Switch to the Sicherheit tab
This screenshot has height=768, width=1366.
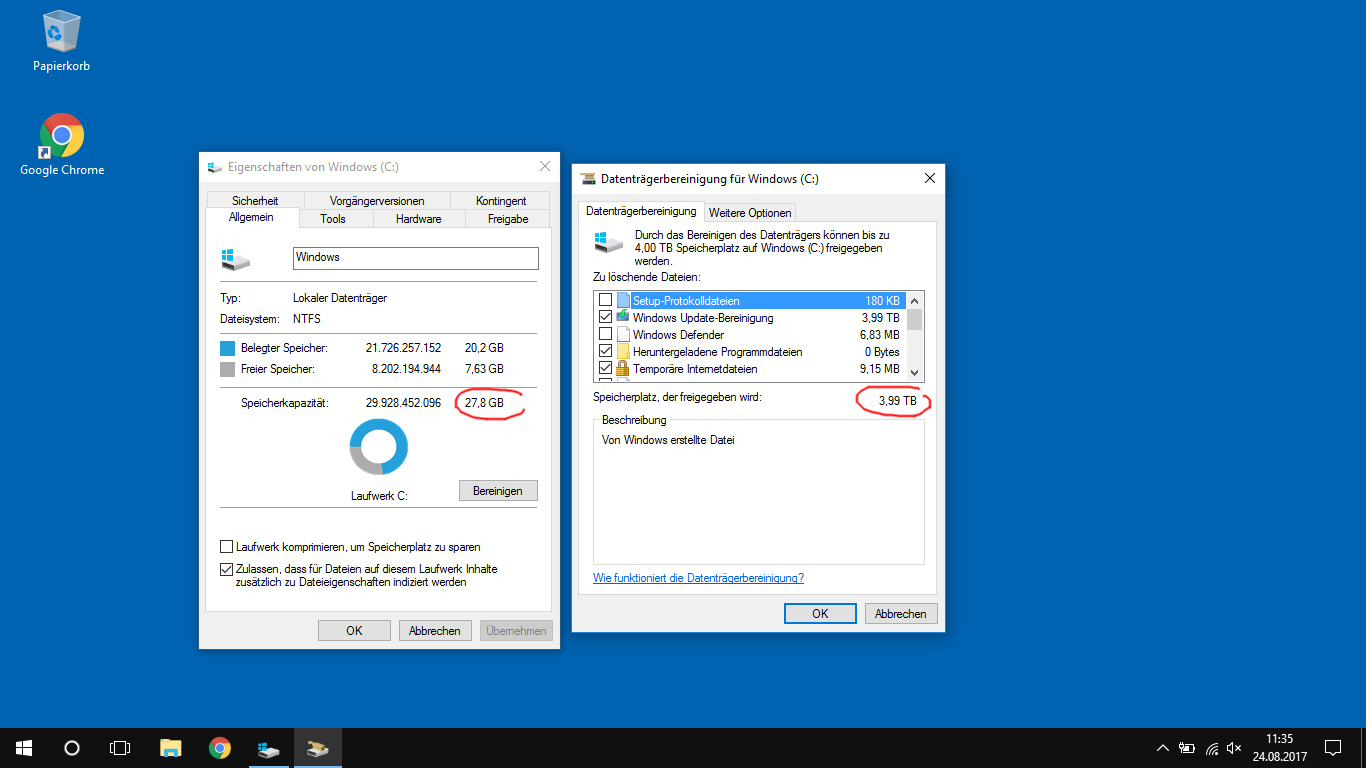(x=254, y=201)
